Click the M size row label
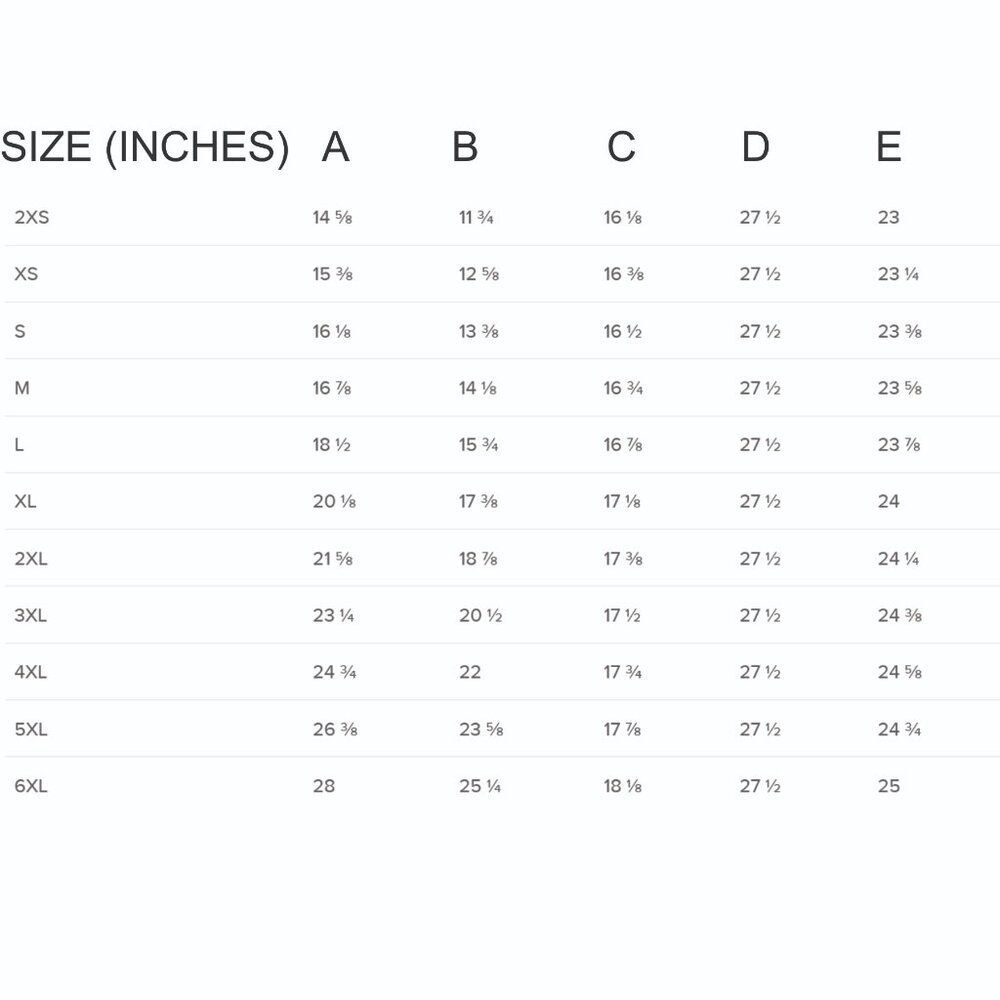Viewport: 1000px width, 1000px height. coord(22,388)
